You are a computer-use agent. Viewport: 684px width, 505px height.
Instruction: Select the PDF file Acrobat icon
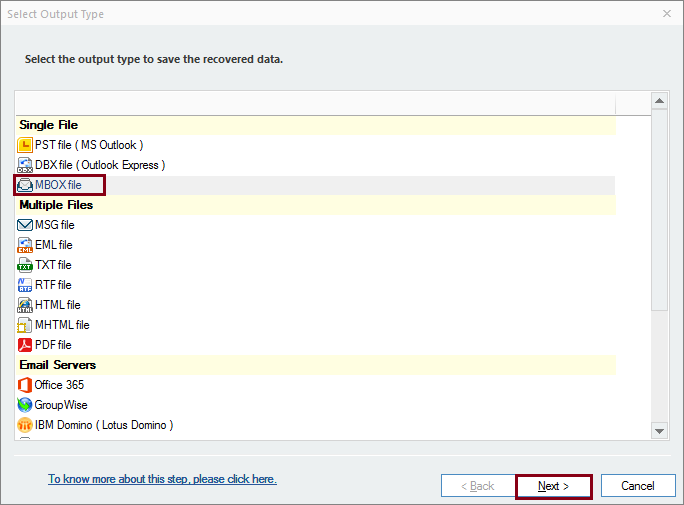click(x=25, y=345)
